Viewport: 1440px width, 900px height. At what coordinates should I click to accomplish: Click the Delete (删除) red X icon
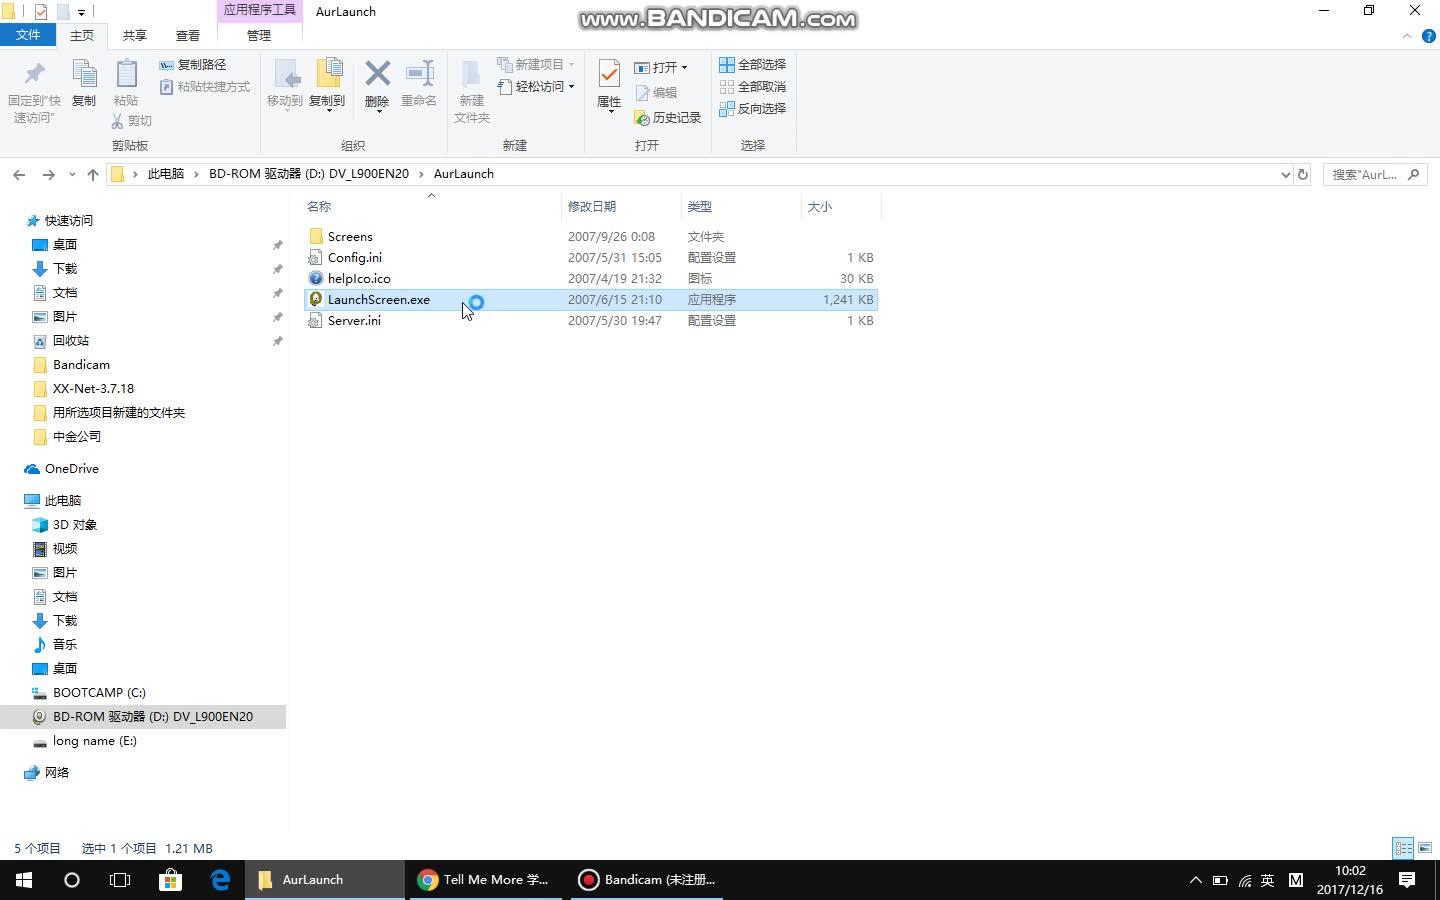pos(377,83)
